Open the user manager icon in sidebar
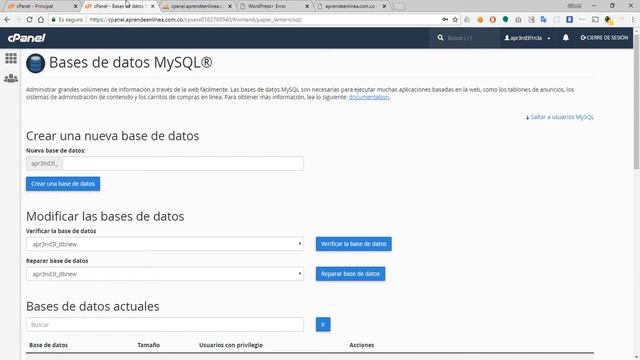The height and width of the screenshot is (360, 640). pyautogui.click(x=11, y=78)
